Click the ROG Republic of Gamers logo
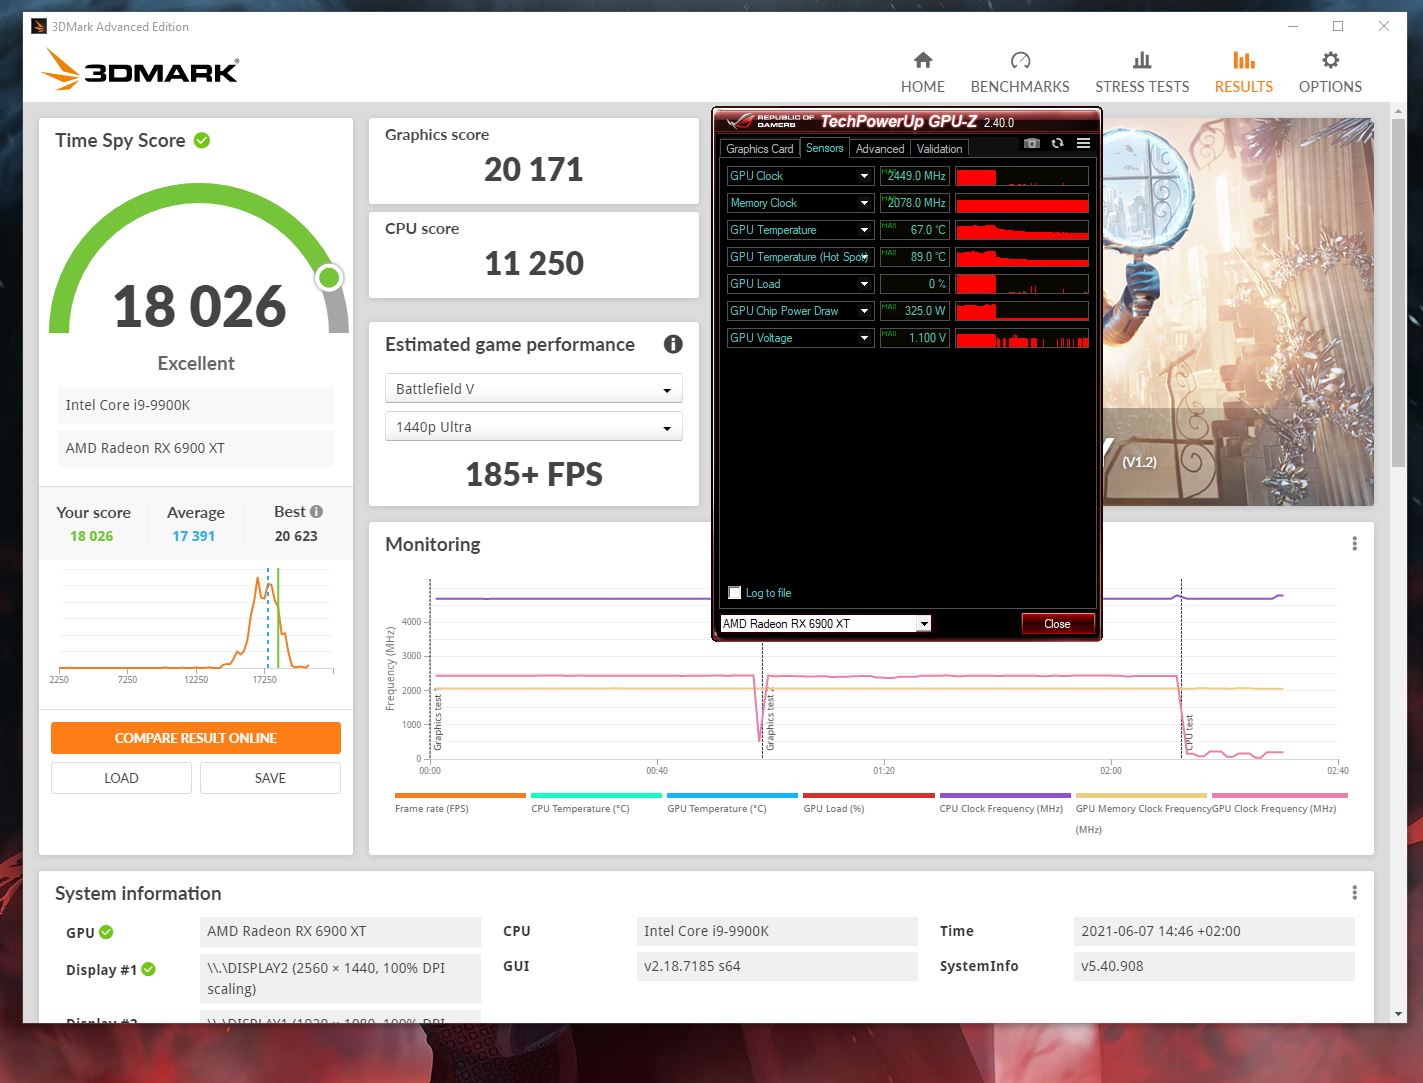Image resolution: width=1423 pixels, height=1083 pixels. click(768, 121)
